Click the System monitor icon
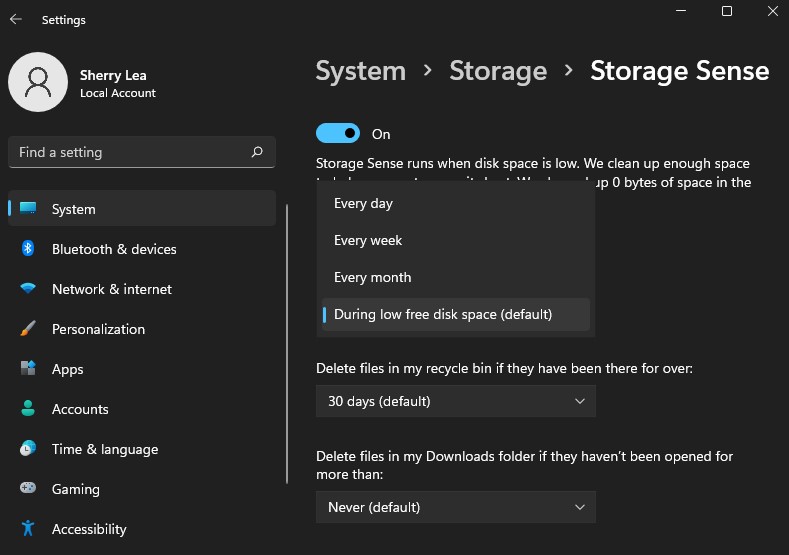Viewport: 789px width, 555px height. [x=28, y=208]
